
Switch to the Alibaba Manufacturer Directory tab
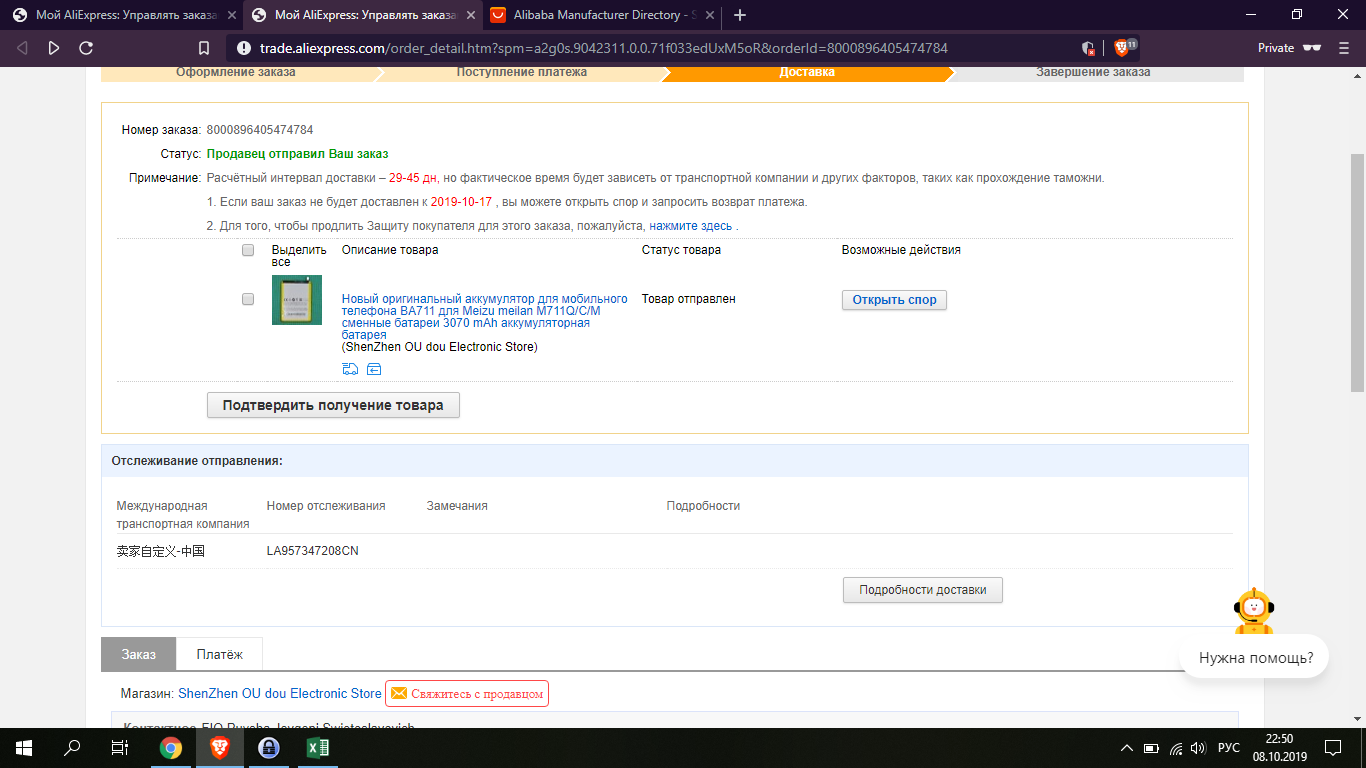[x=601, y=15]
